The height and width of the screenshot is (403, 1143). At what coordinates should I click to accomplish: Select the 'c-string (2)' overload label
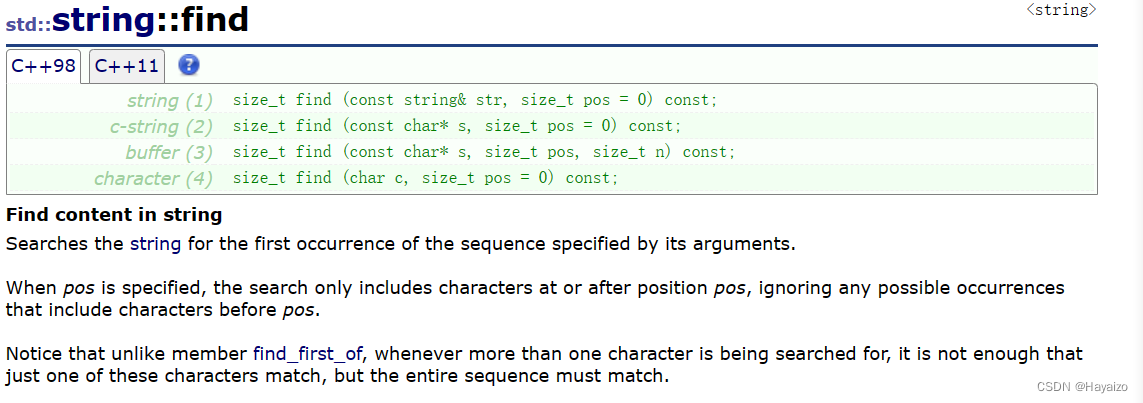coord(161,127)
